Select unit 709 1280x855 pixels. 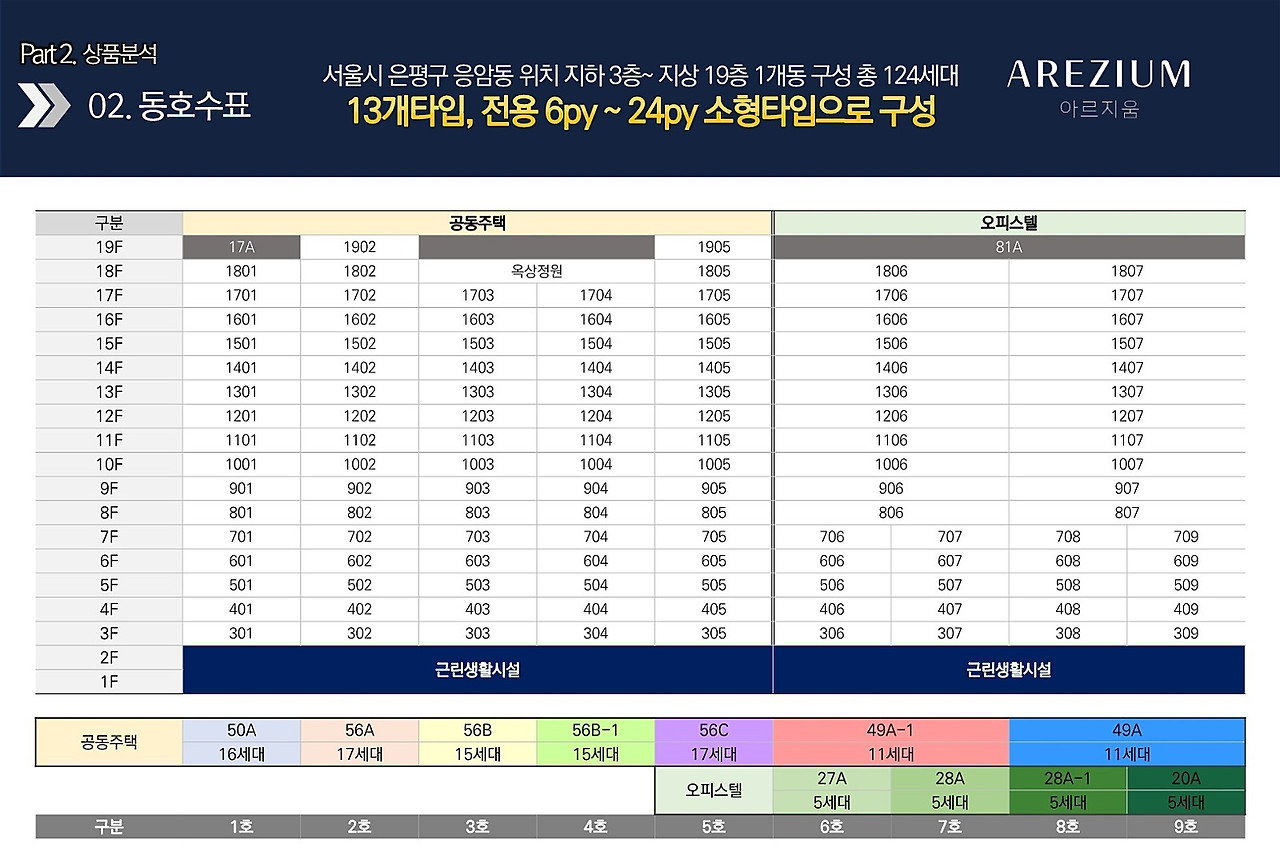click(1186, 536)
